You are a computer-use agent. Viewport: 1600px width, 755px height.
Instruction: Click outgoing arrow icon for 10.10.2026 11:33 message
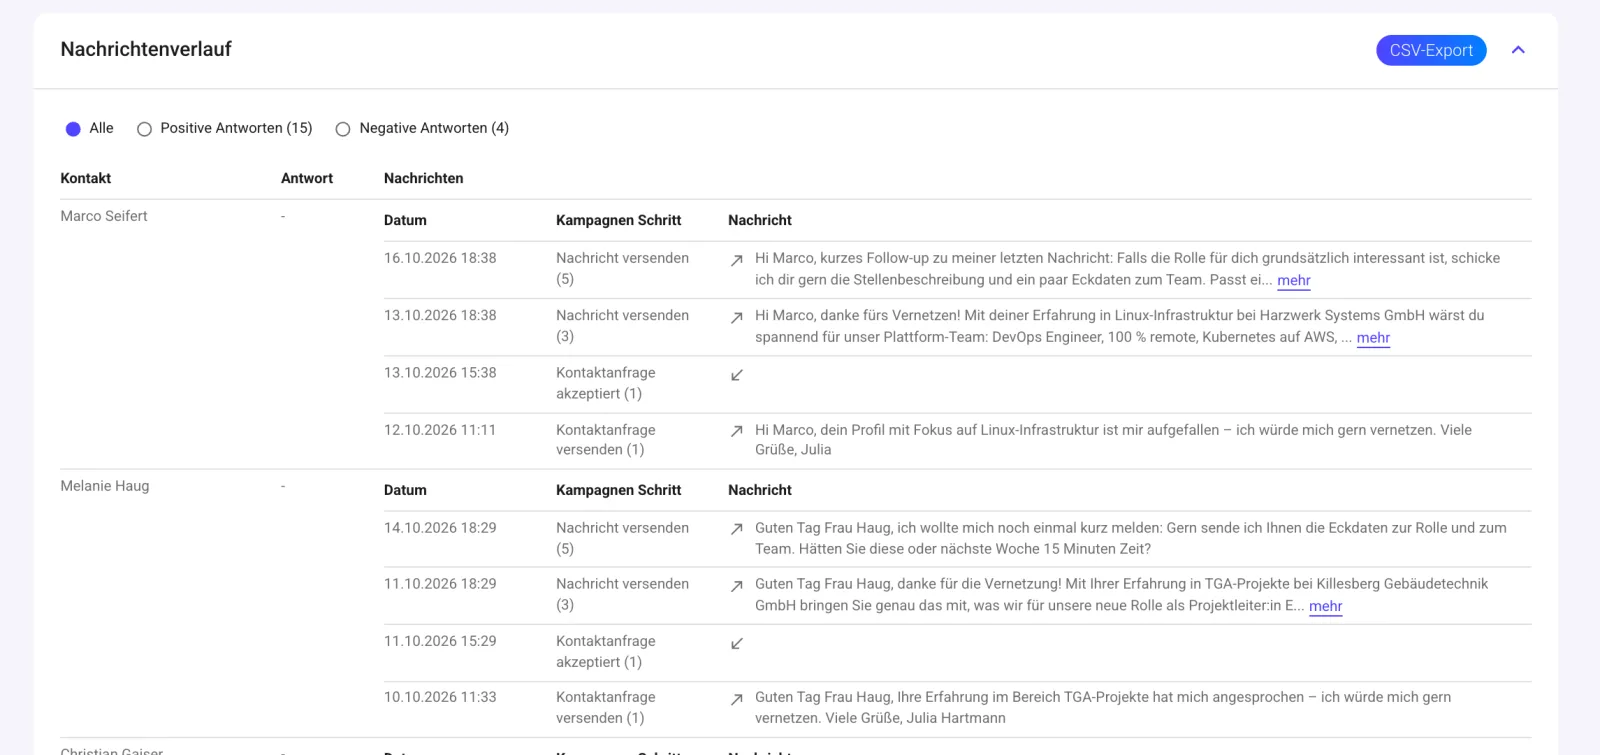[737, 699]
